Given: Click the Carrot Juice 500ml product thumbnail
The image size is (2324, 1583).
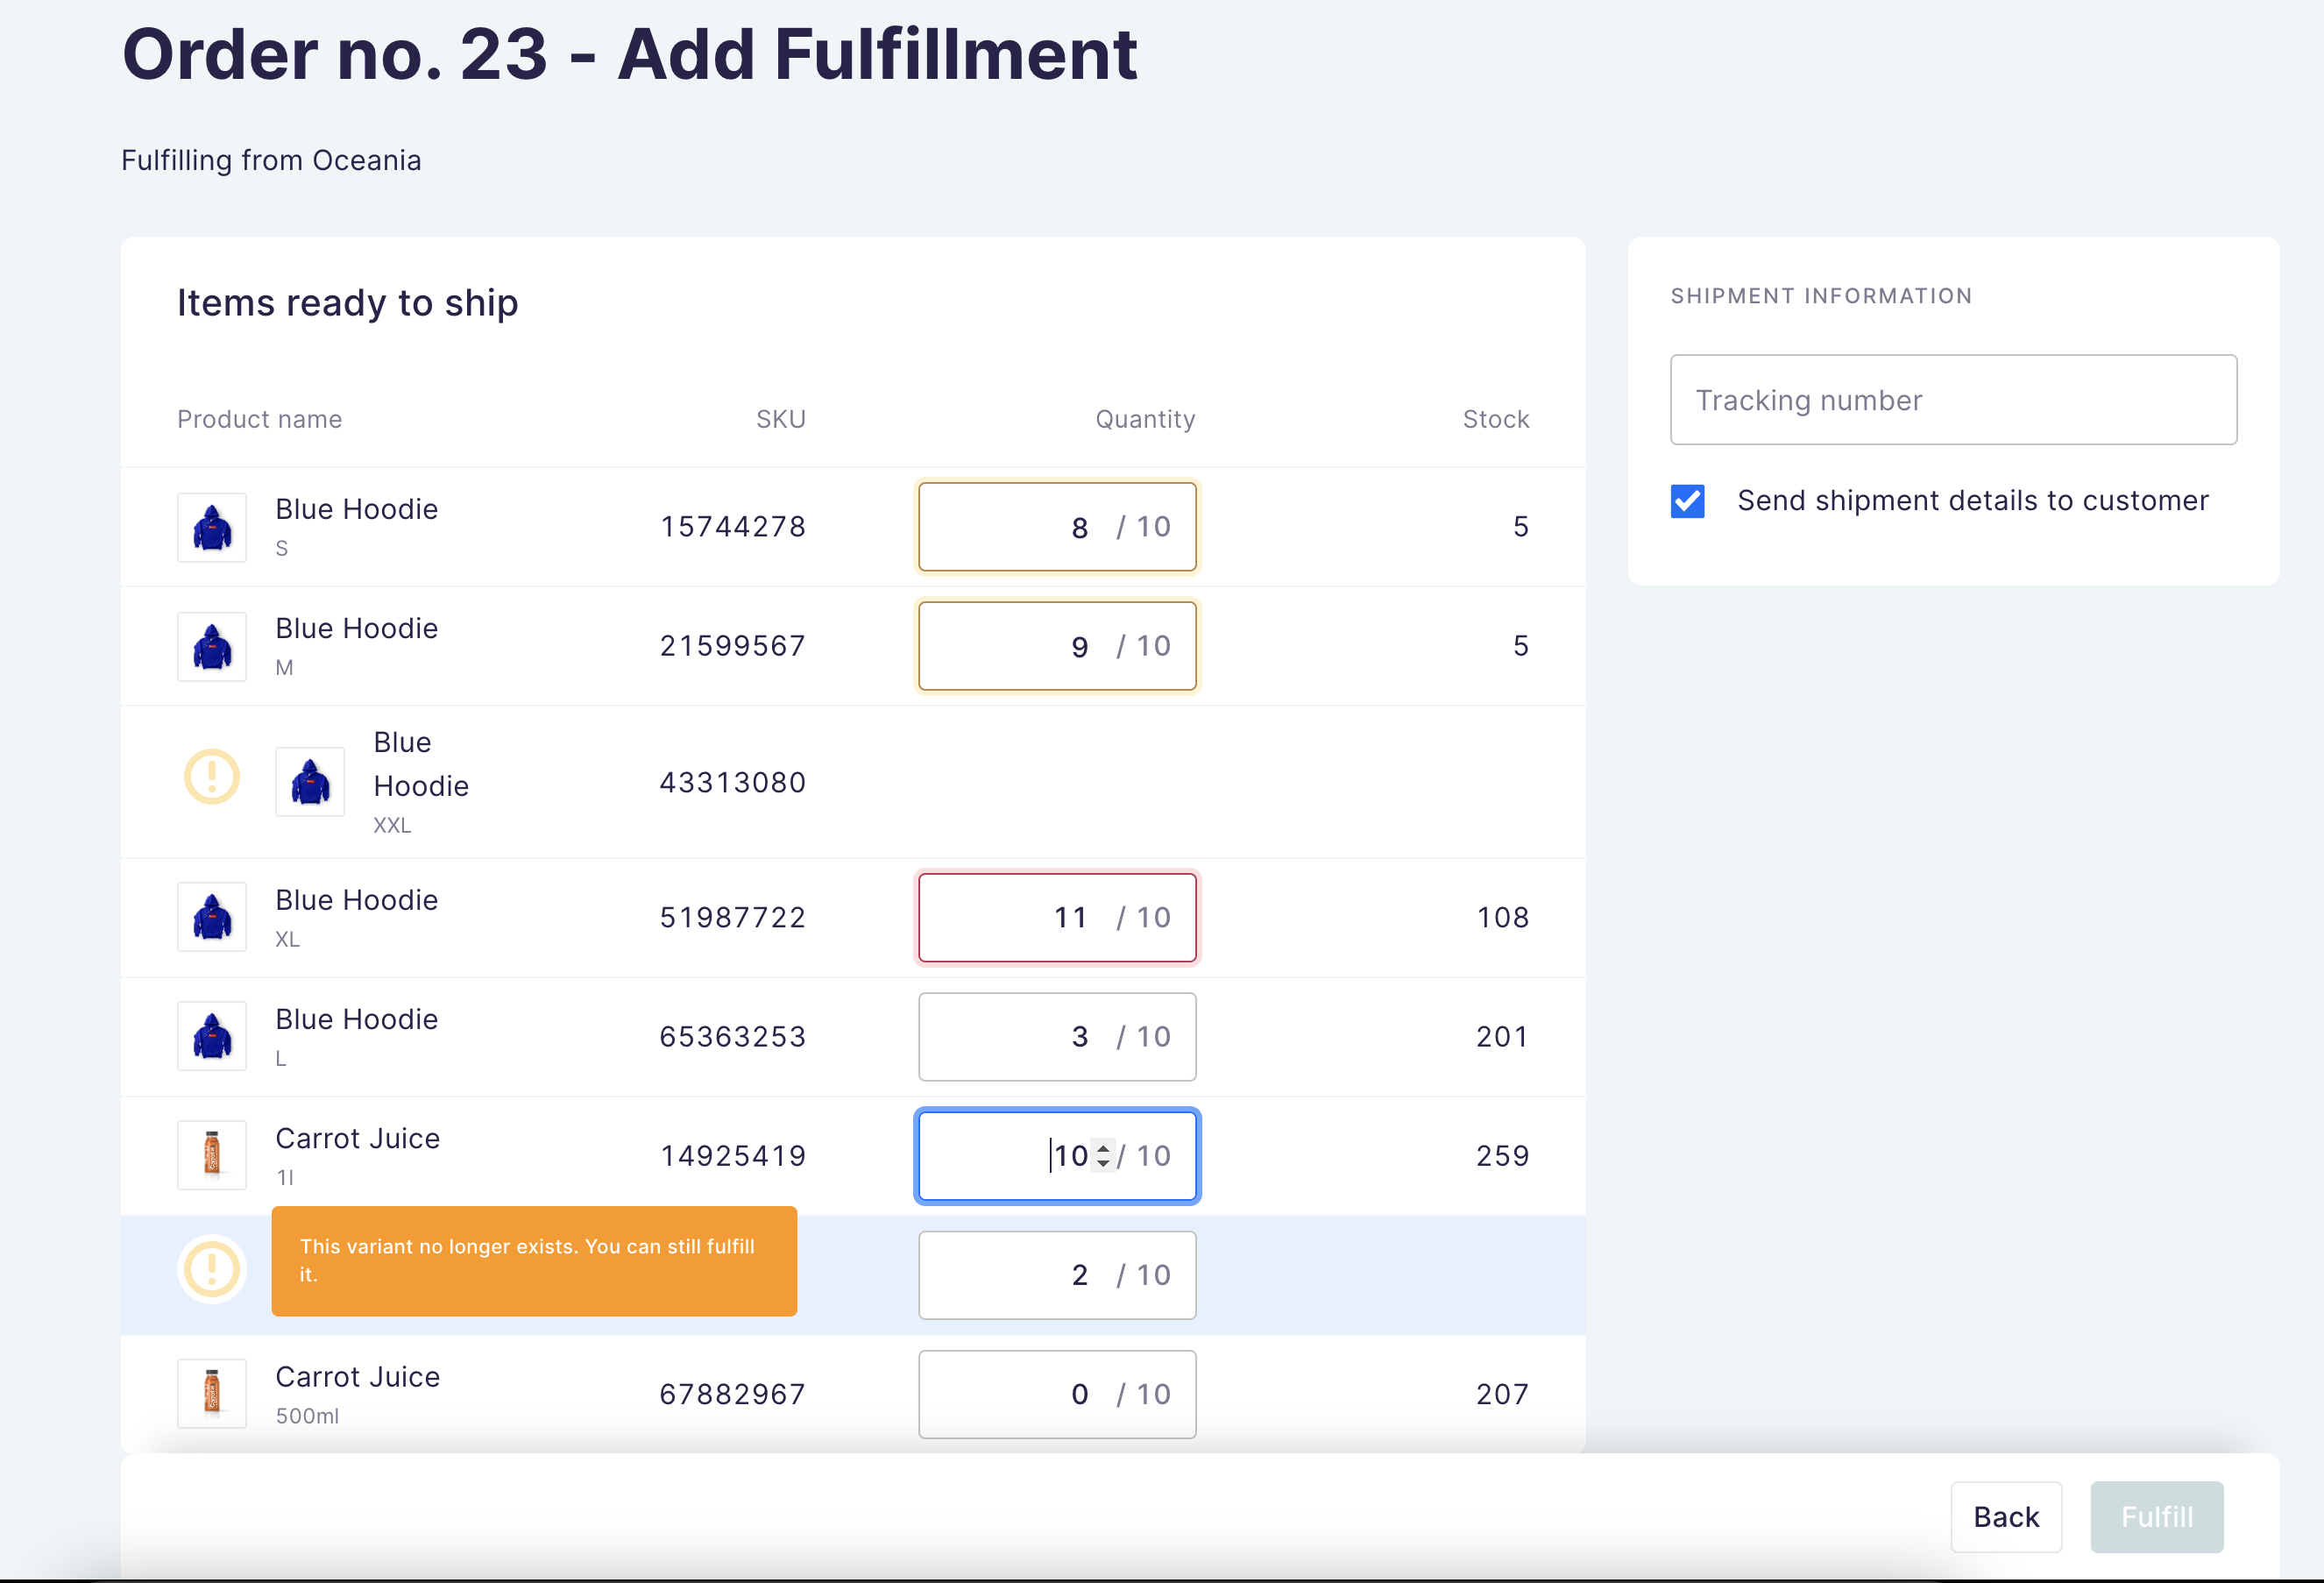Looking at the screenshot, I should (211, 1393).
